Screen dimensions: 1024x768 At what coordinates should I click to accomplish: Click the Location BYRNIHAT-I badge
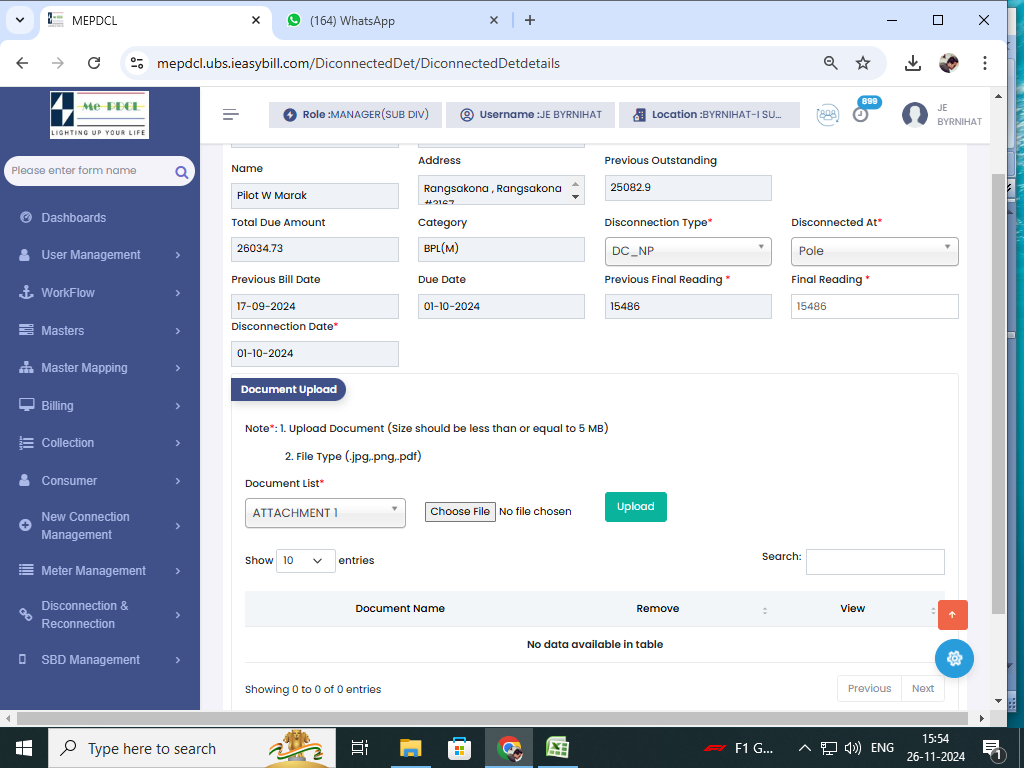[x=709, y=115]
